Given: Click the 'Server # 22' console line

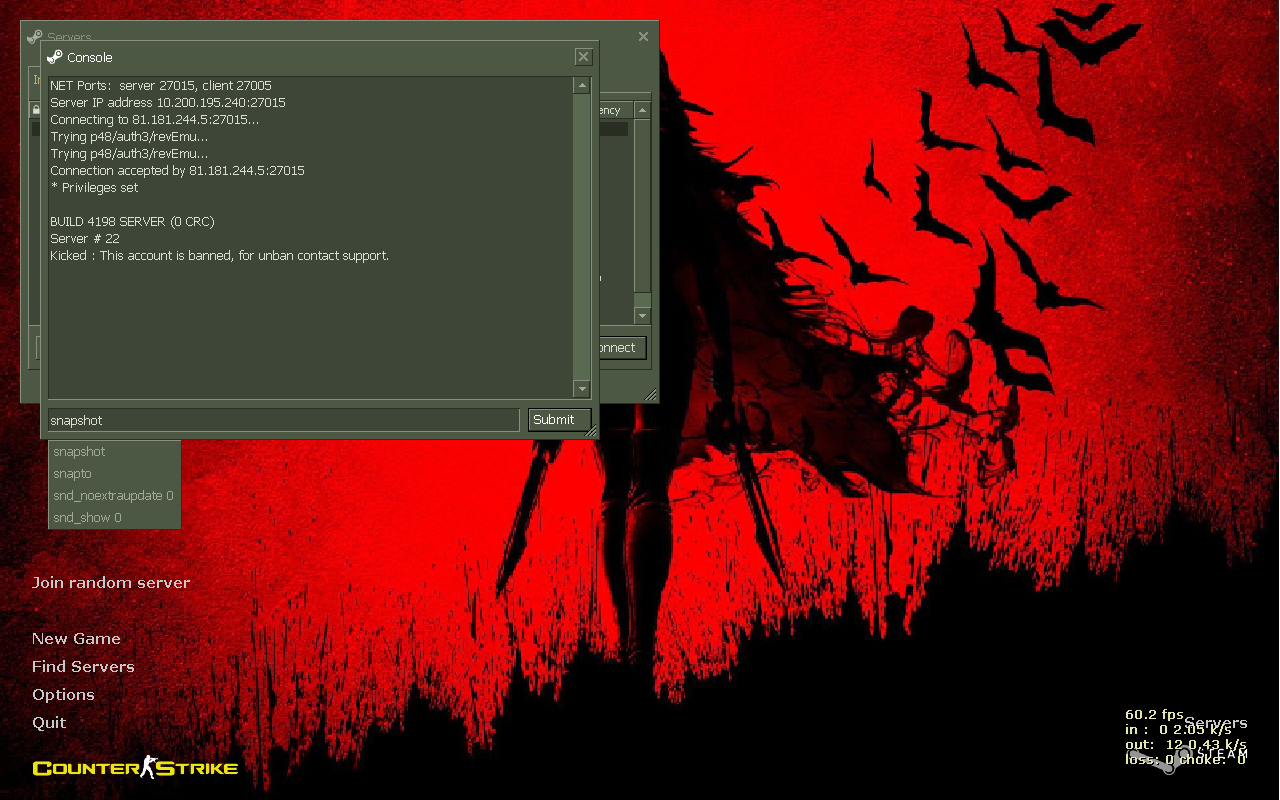Looking at the screenshot, I should click(x=85, y=239).
